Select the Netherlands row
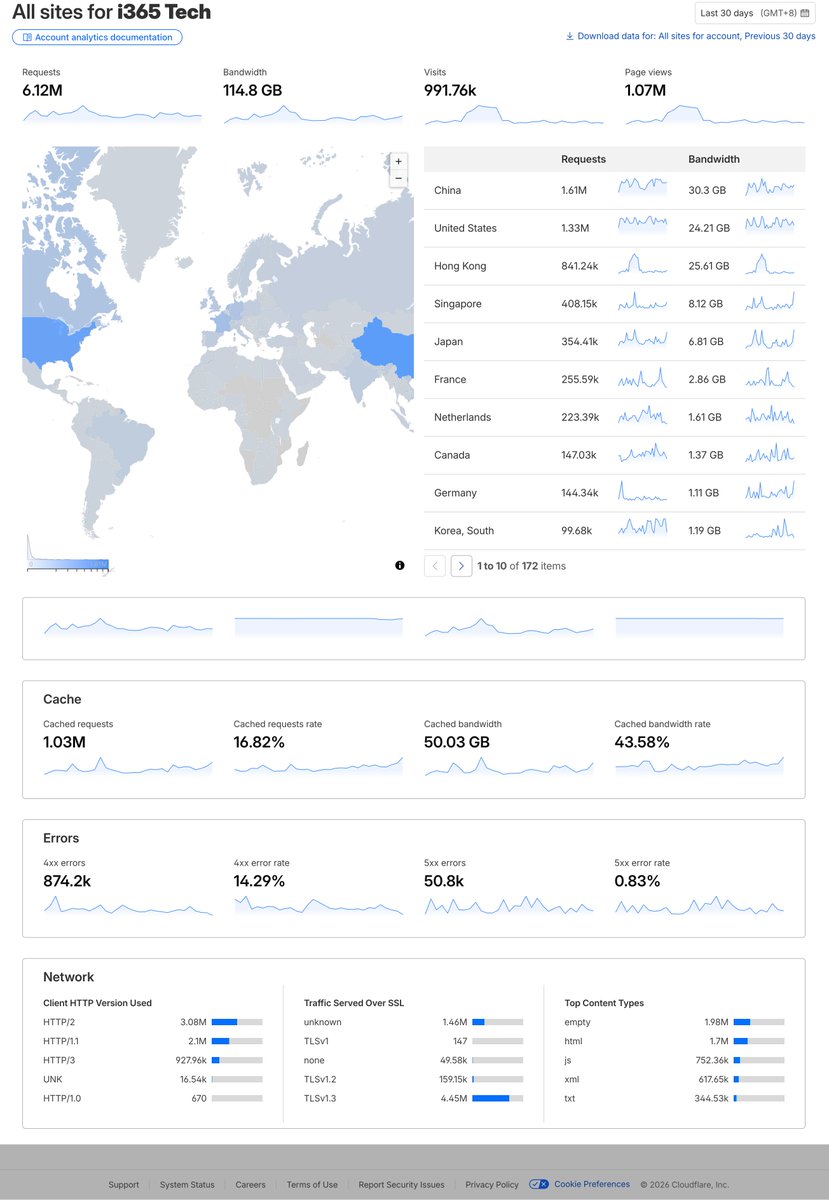829x1200 pixels. 615,417
